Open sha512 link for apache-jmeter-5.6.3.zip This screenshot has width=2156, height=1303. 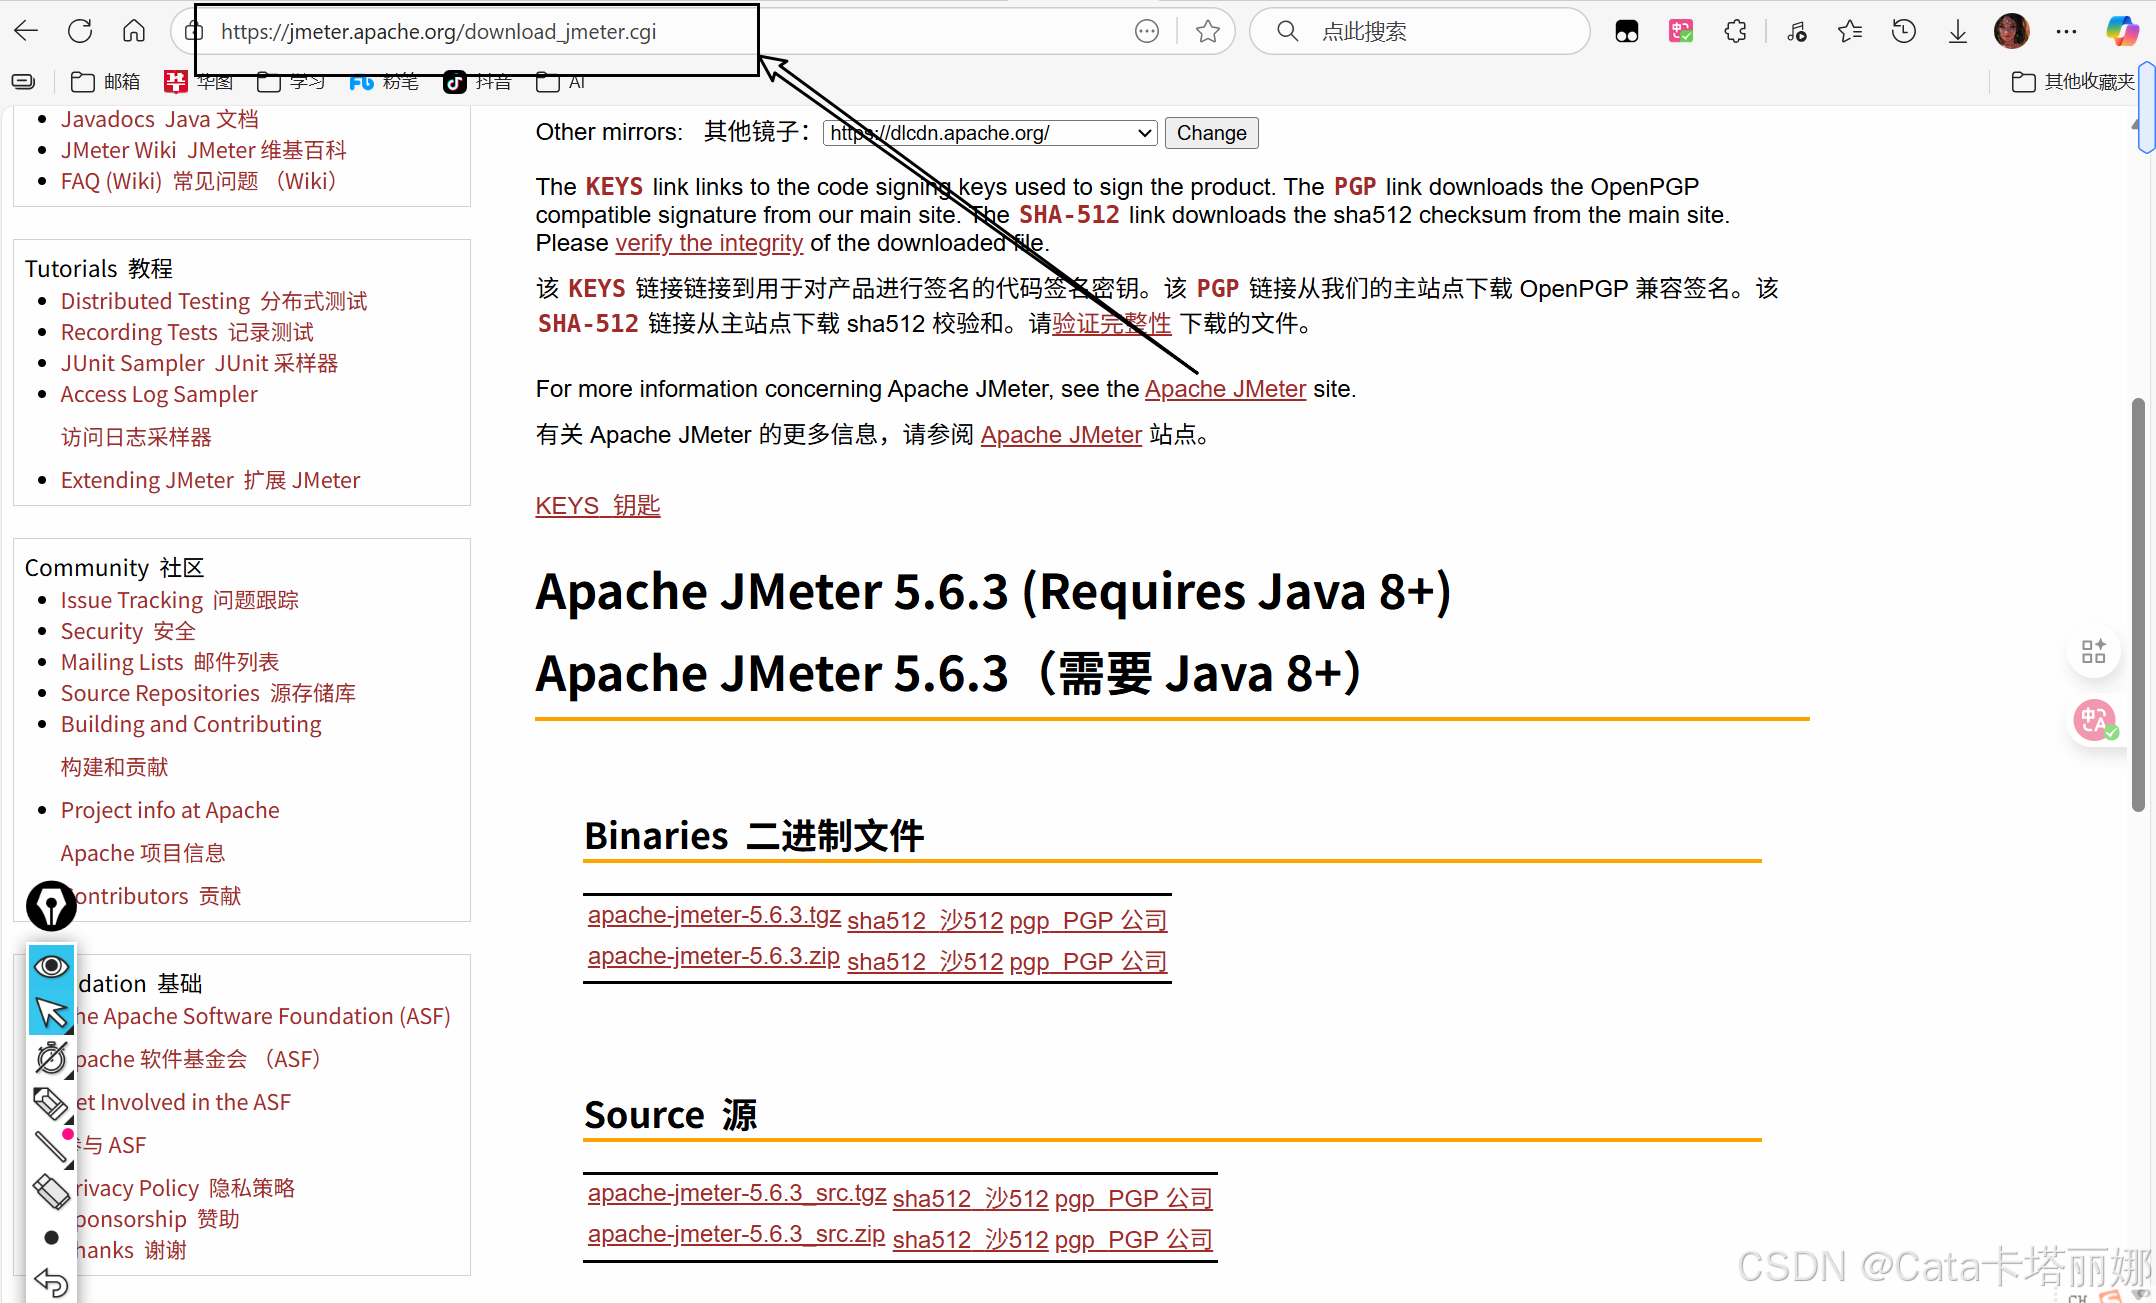tap(925, 961)
